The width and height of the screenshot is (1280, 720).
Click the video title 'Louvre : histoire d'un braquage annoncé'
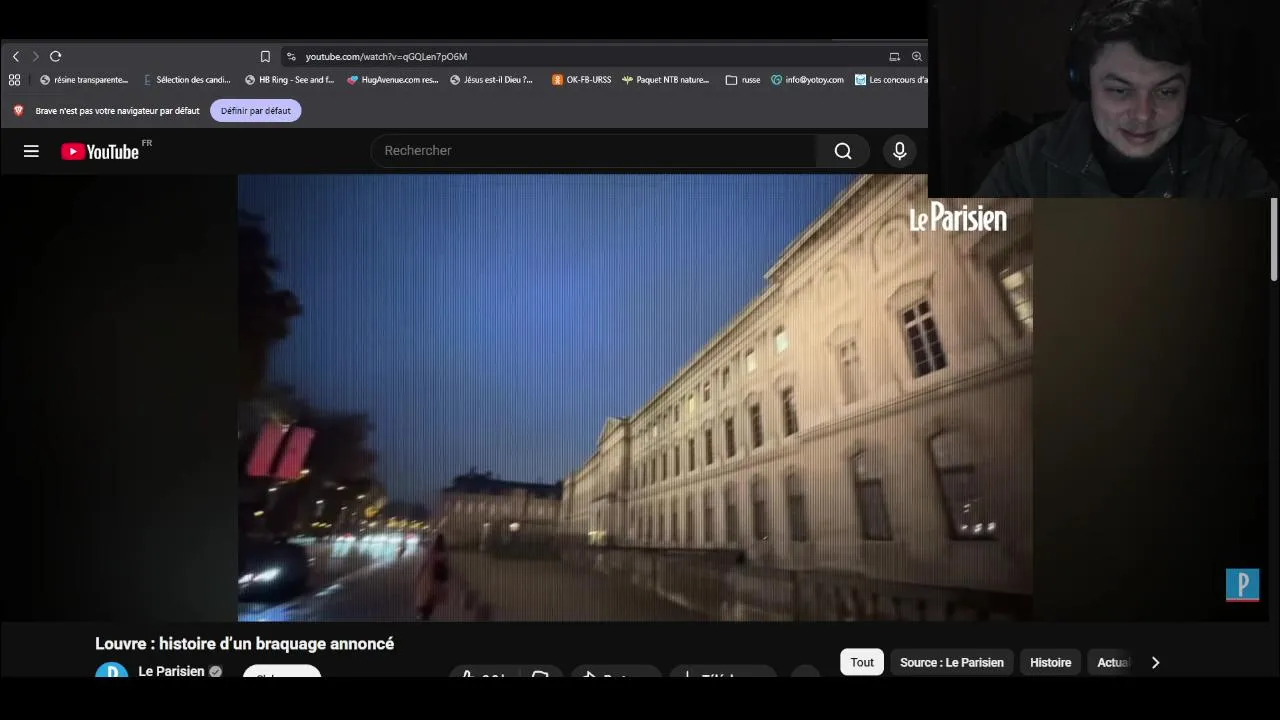(x=245, y=644)
